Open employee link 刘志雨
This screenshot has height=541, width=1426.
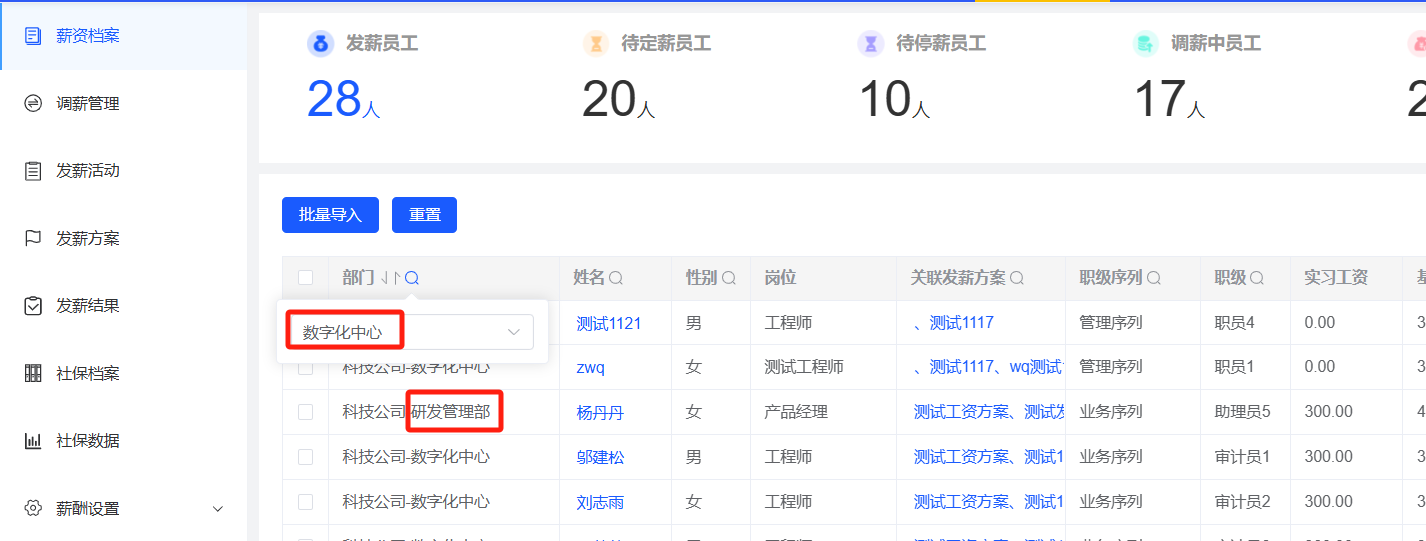pos(600,502)
